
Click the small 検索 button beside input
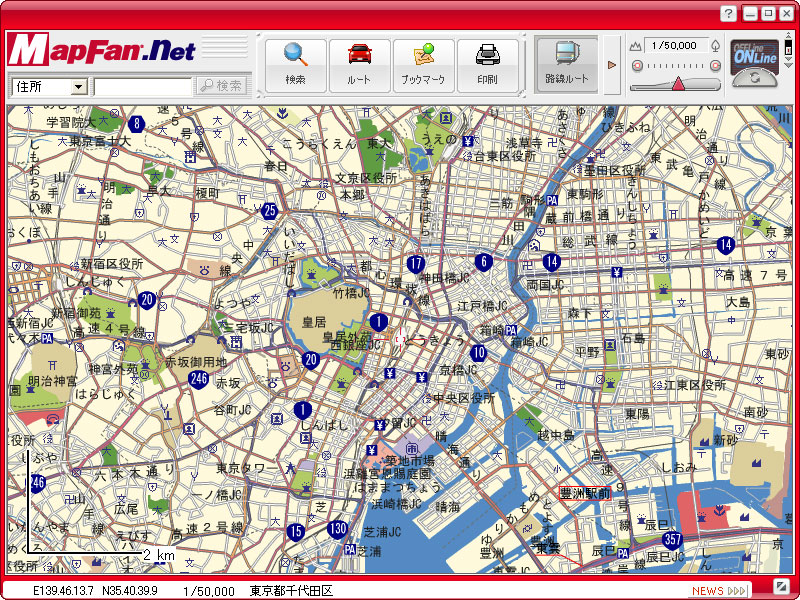pos(221,86)
